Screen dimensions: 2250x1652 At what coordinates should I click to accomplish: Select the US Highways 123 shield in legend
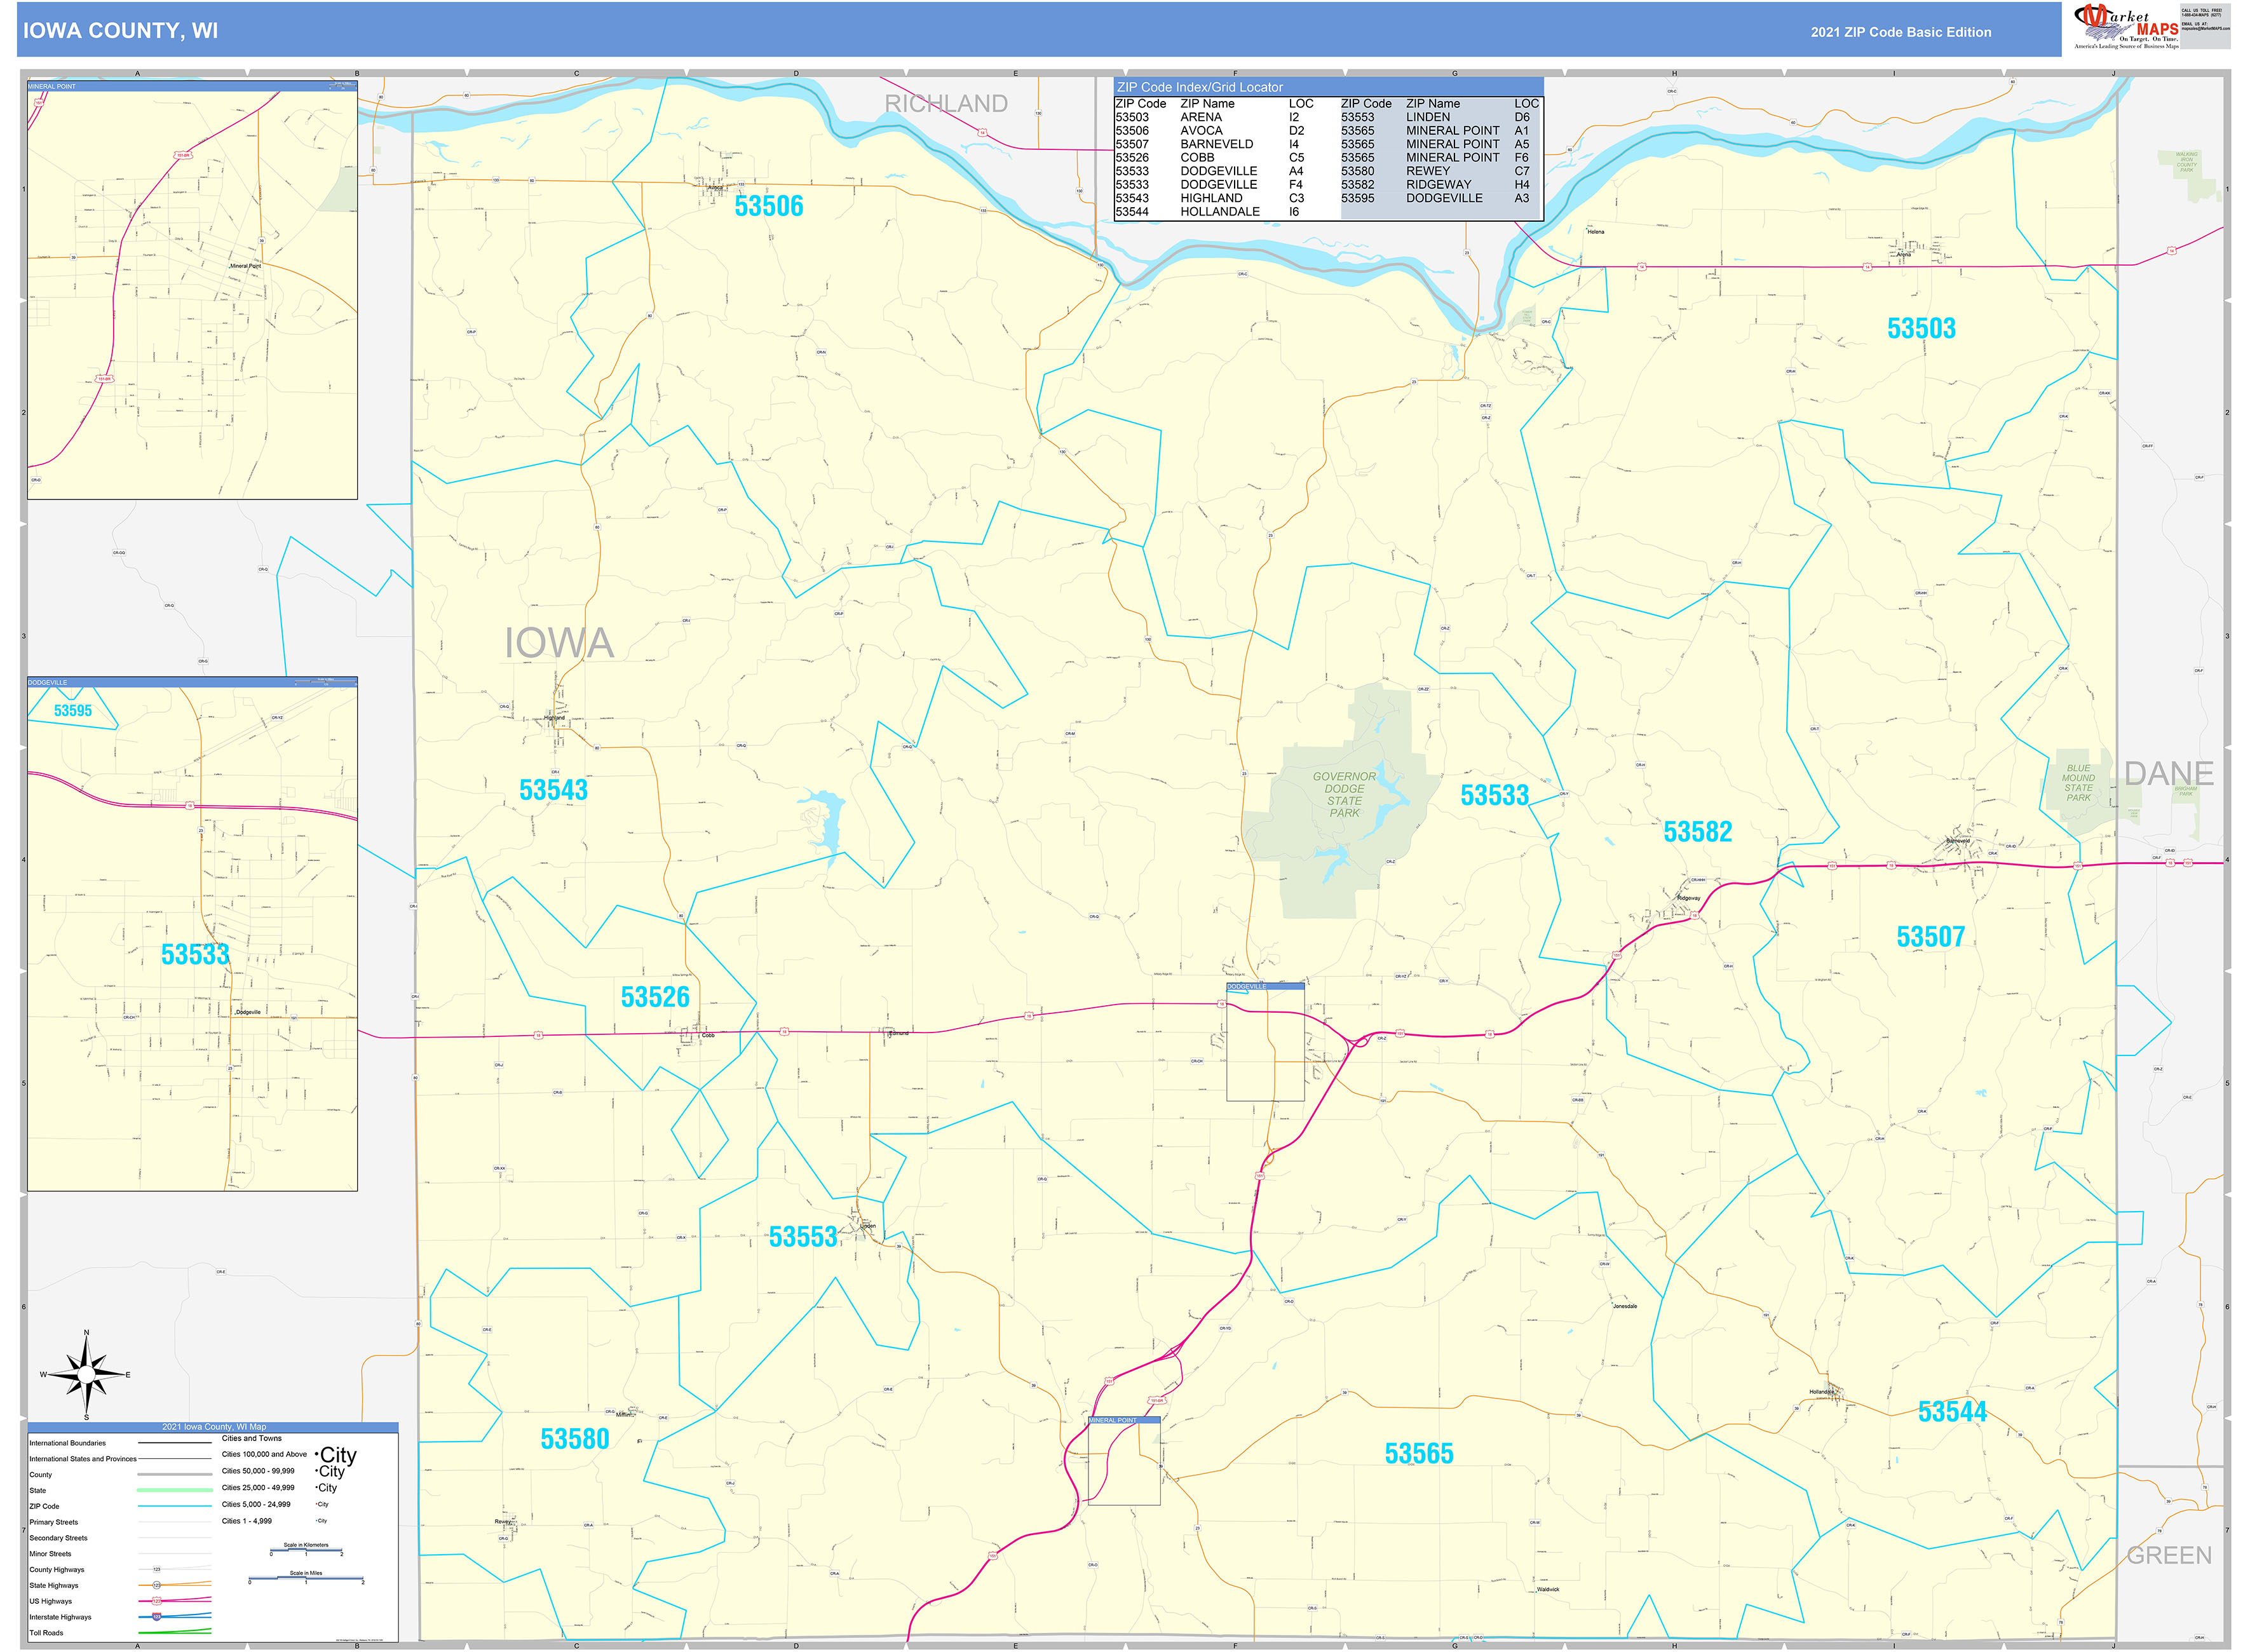(157, 1601)
